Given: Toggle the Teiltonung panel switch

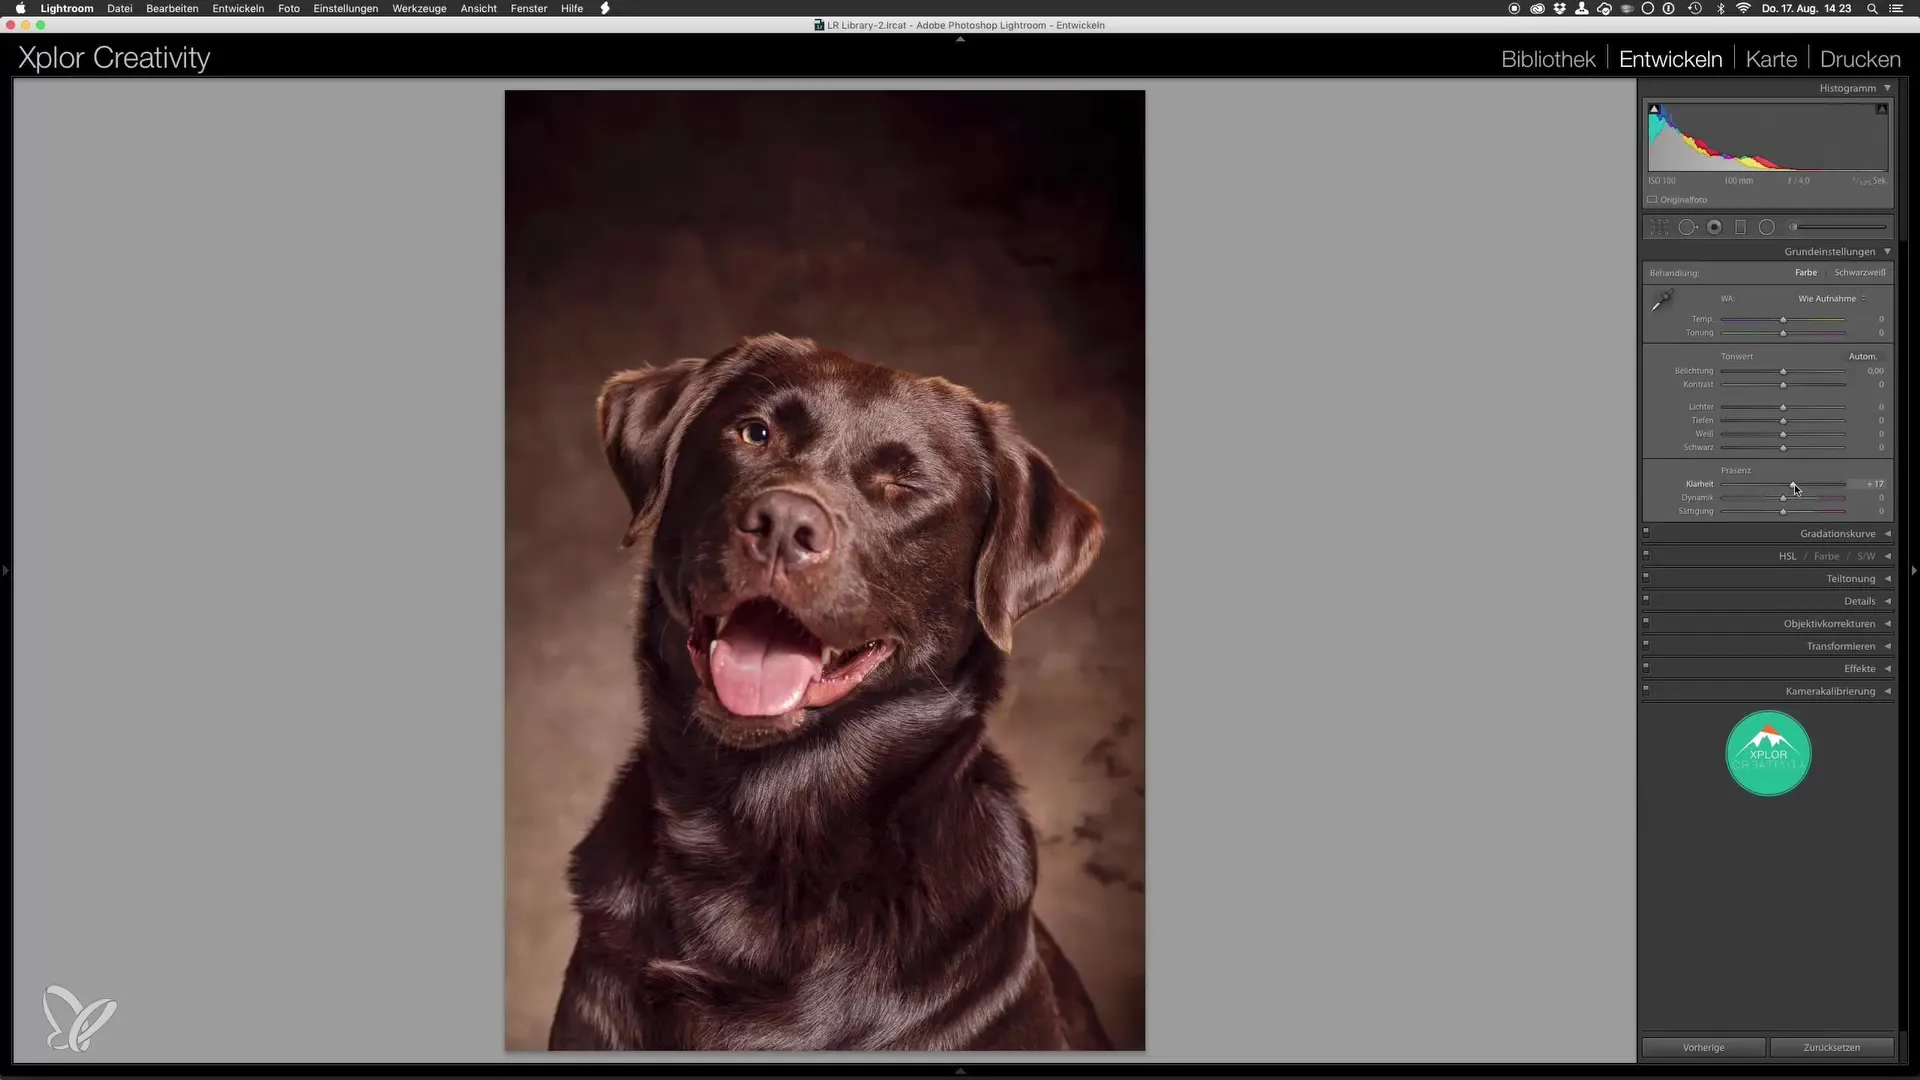Looking at the screenshot, I should [1646, 578].
